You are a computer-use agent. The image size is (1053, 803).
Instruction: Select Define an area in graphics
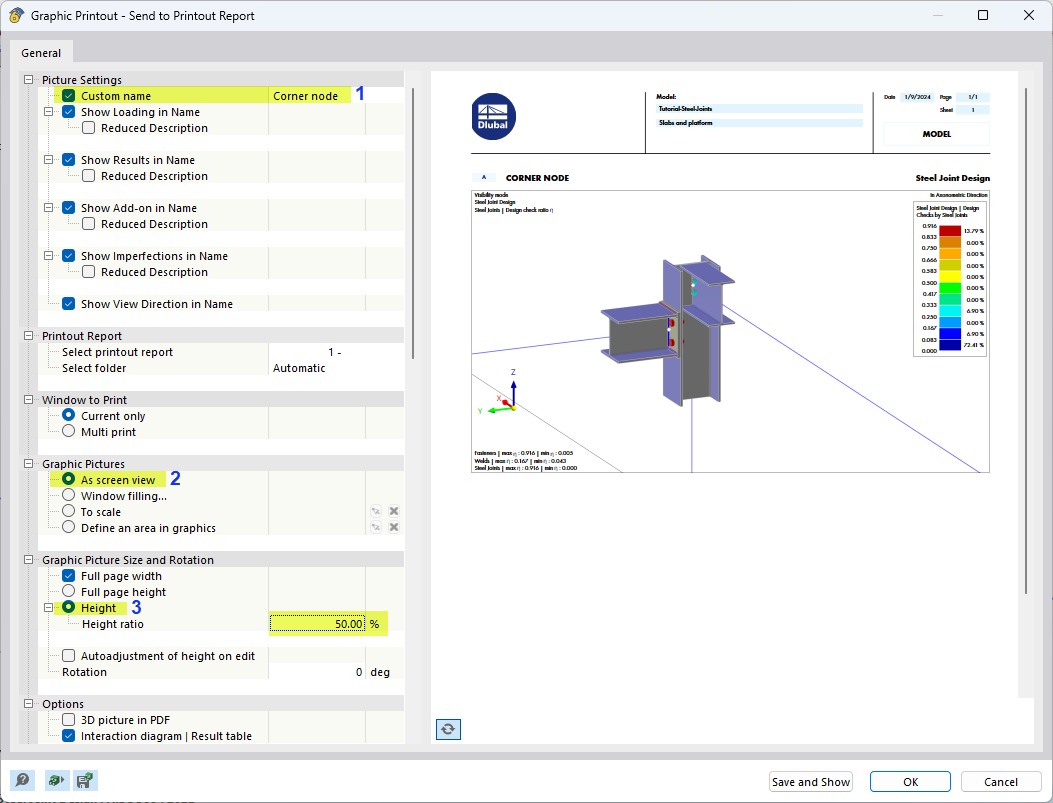point(68,528)
